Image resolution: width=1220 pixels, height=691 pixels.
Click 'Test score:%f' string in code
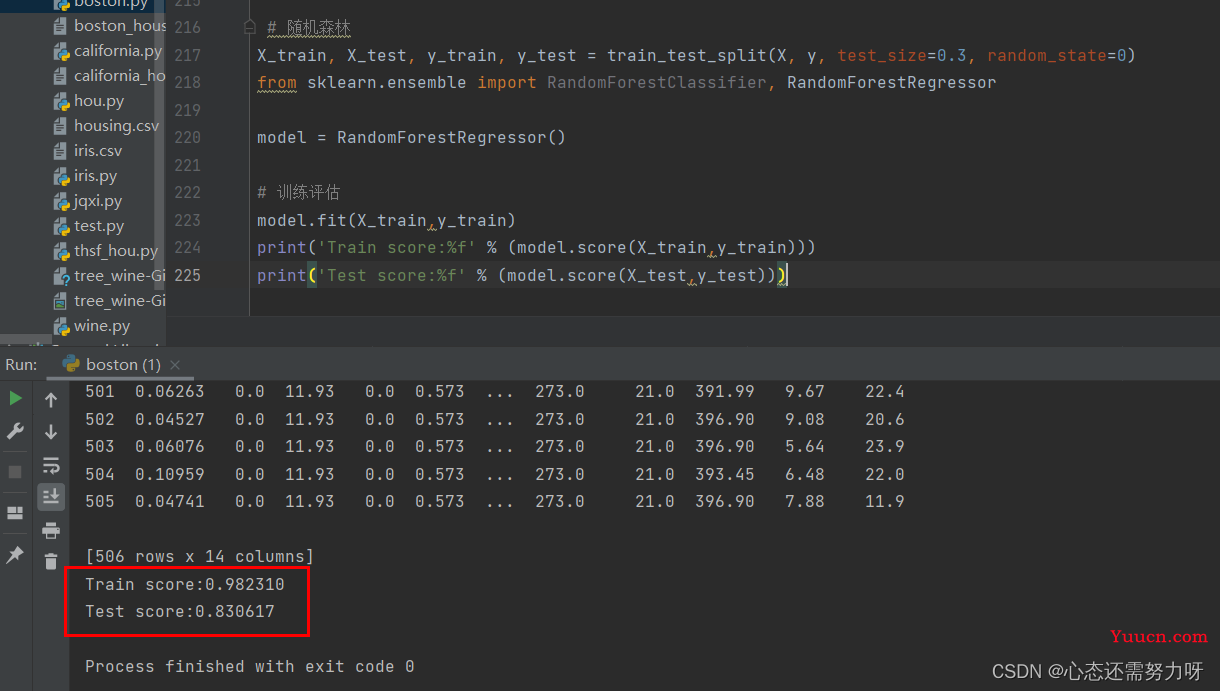pos(391,275)
